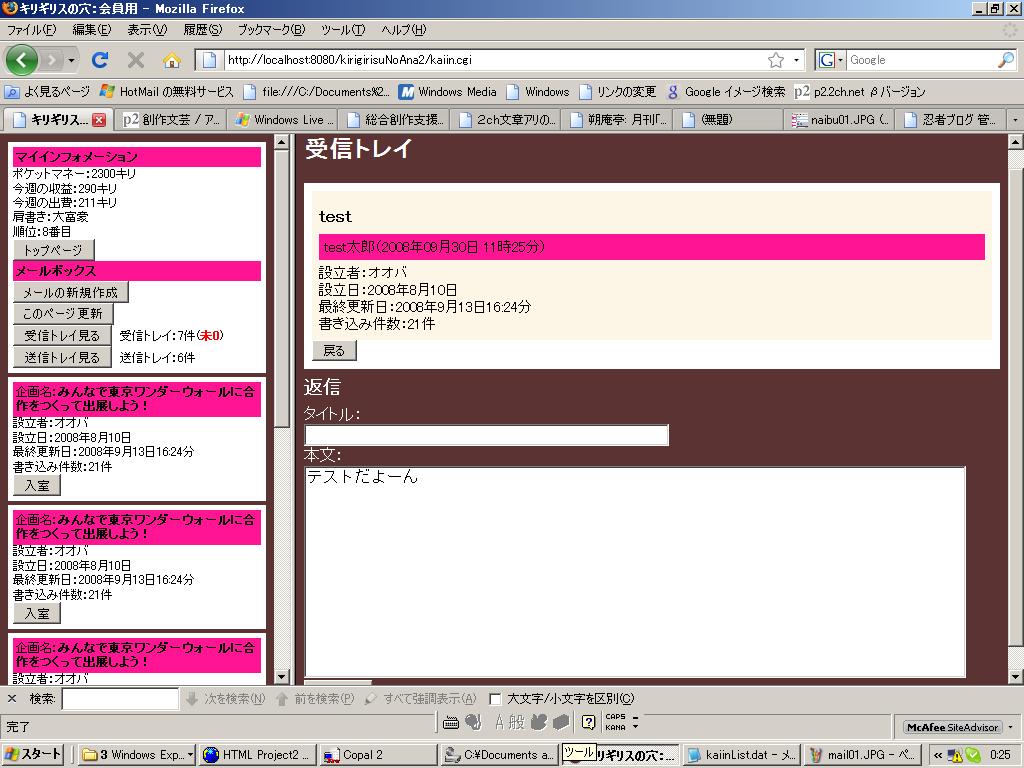
Task: Click the 送信トレイ見る button
Action: [x=62, y=357]
